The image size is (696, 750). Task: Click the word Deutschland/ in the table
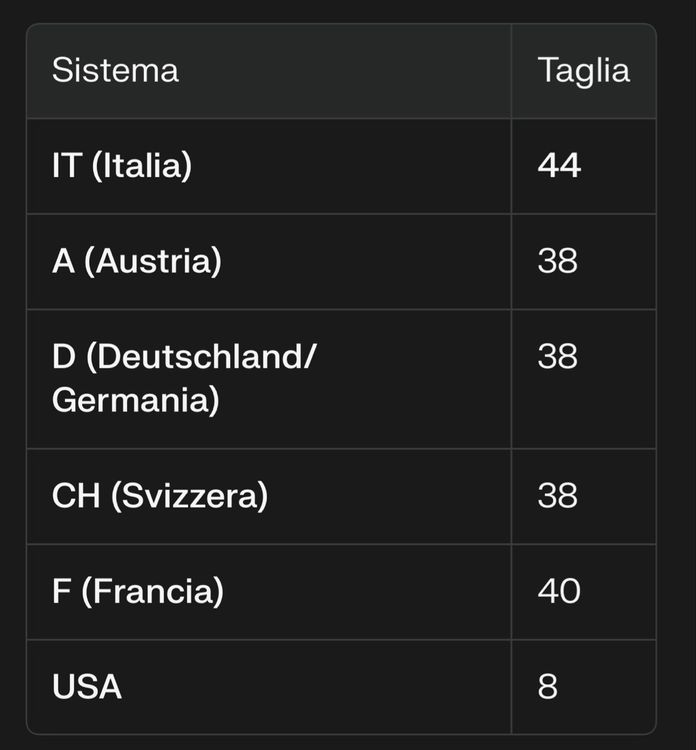click(x=207, y=357)
